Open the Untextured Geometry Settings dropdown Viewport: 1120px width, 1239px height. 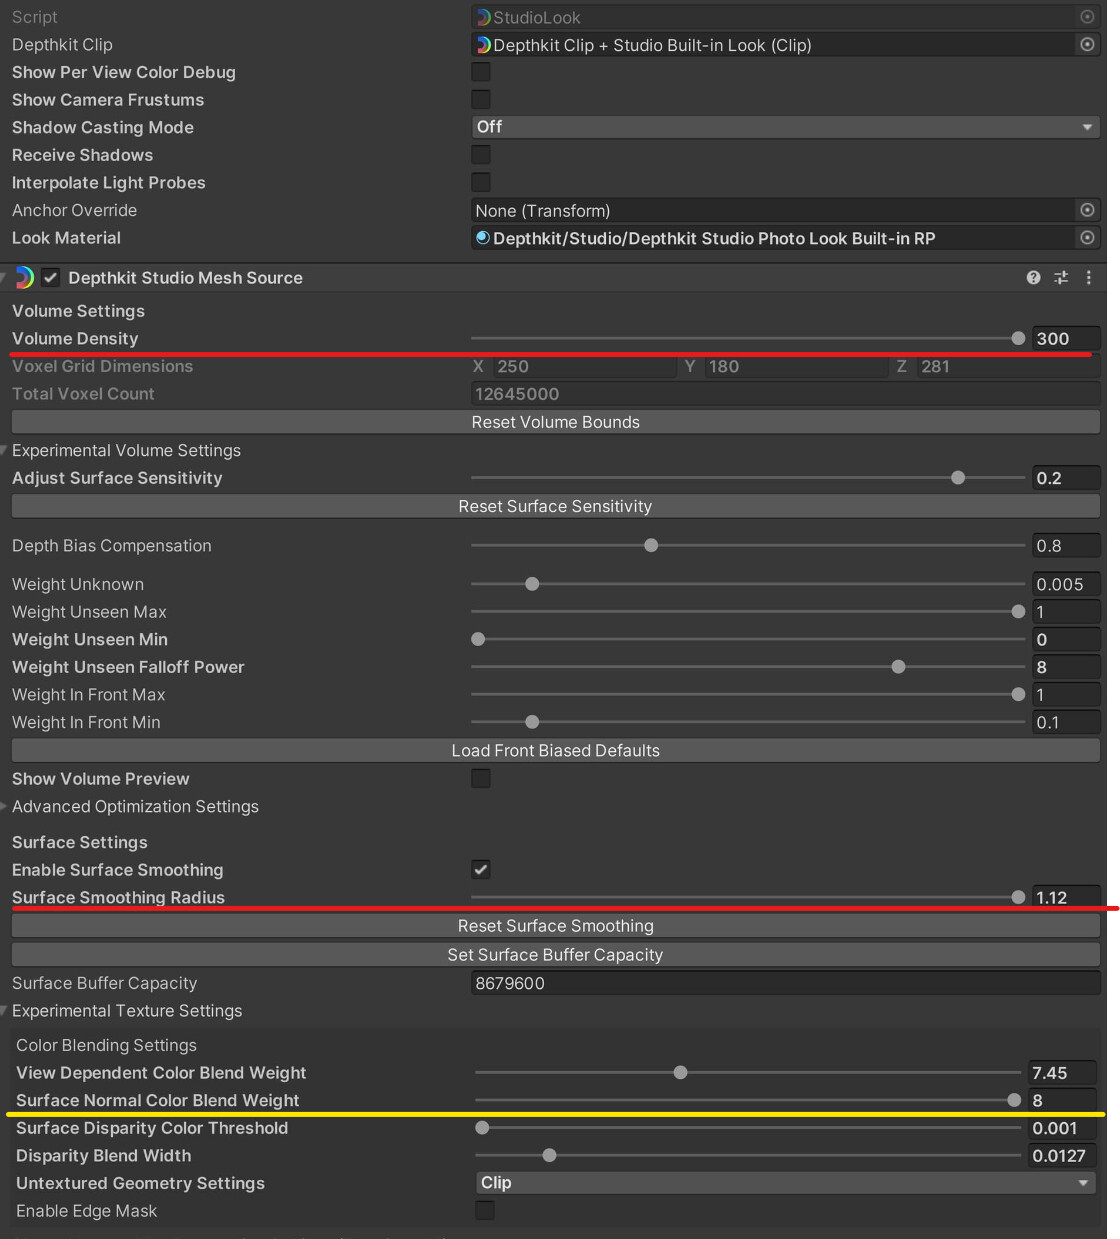tap(785, 1183)
